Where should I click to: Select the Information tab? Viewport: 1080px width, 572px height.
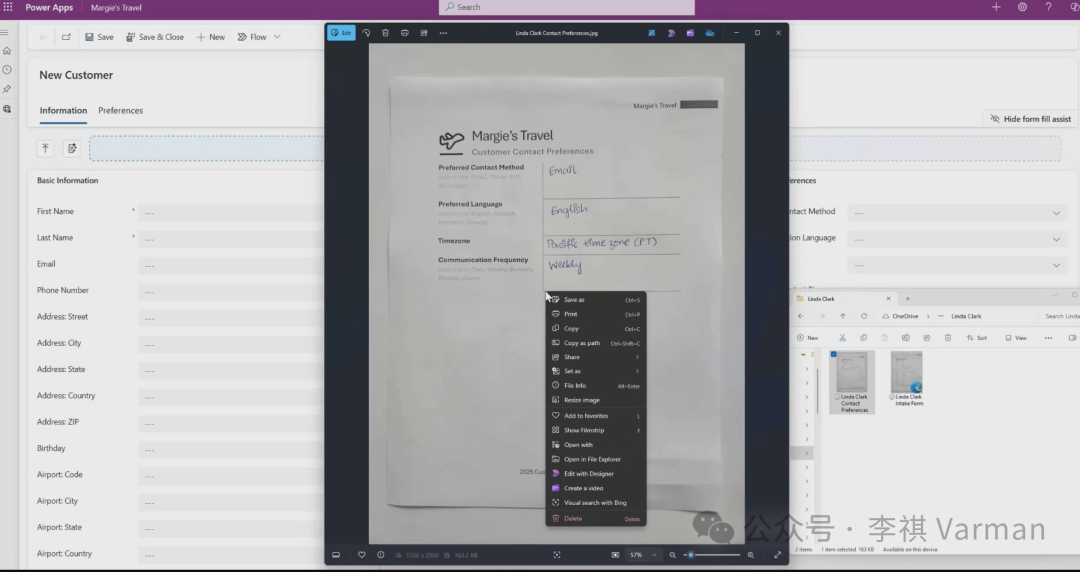pyautogui.click(x=63, y=110)
